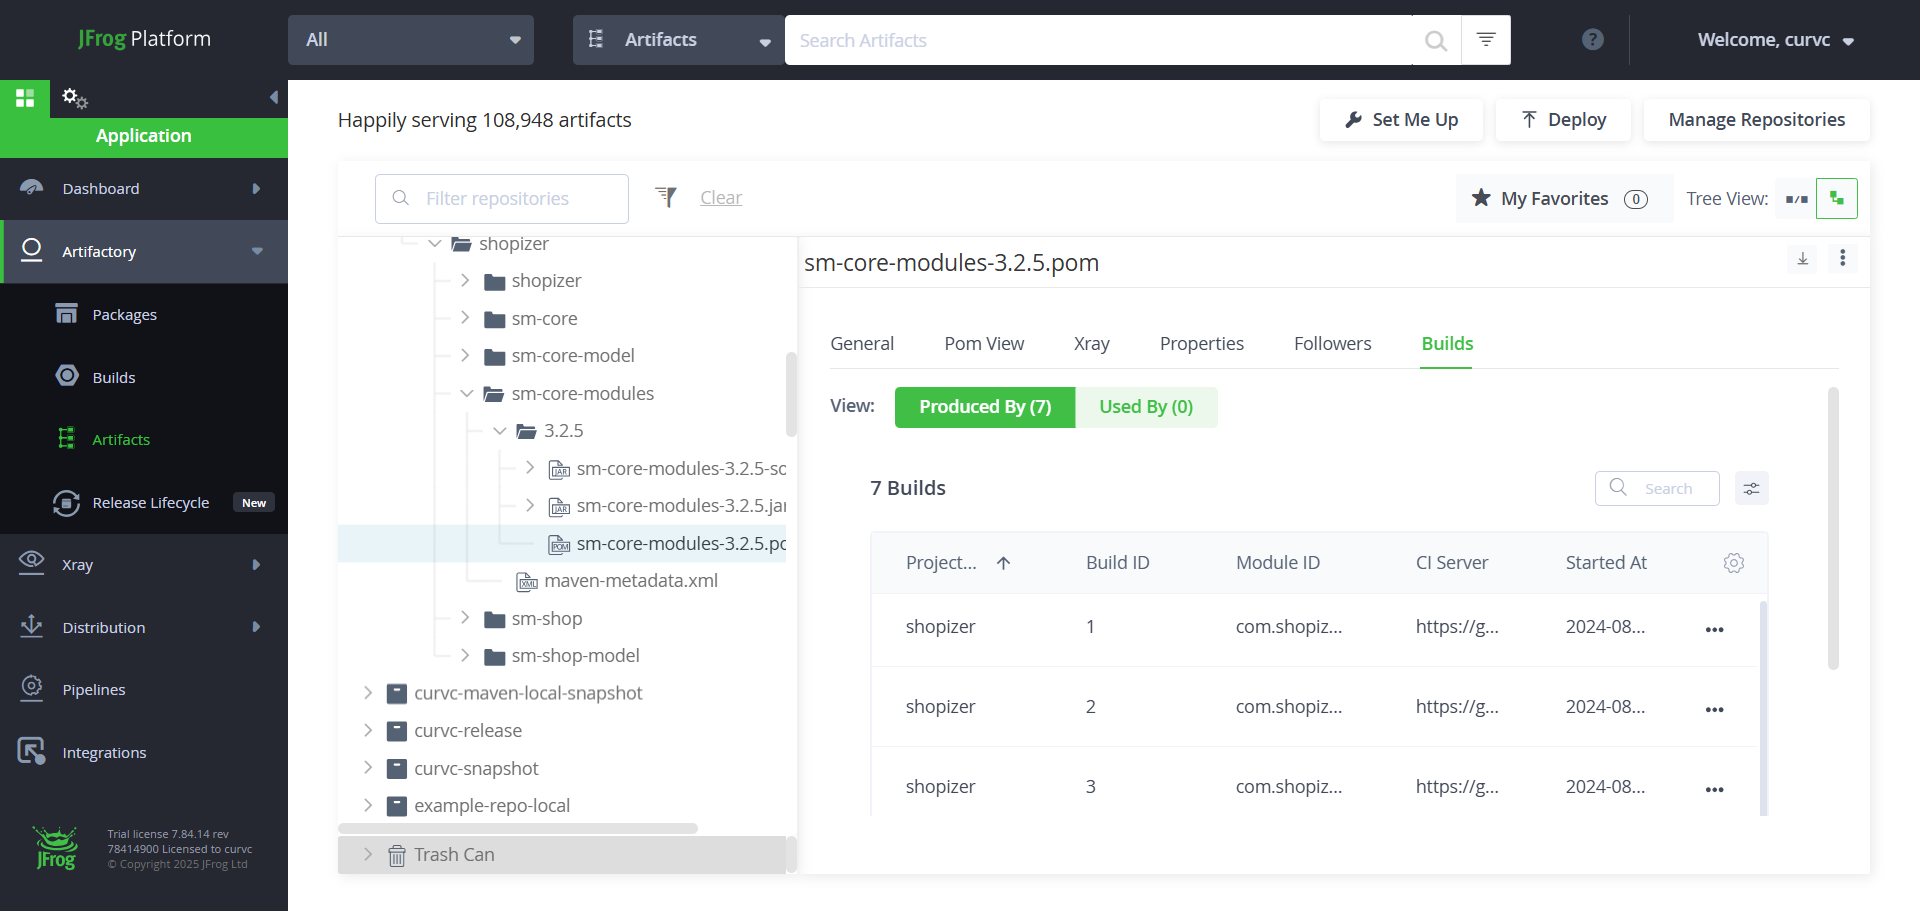Open artifact actions kebab menu
Screen dimensions: 1920x911
[1843, 258]
